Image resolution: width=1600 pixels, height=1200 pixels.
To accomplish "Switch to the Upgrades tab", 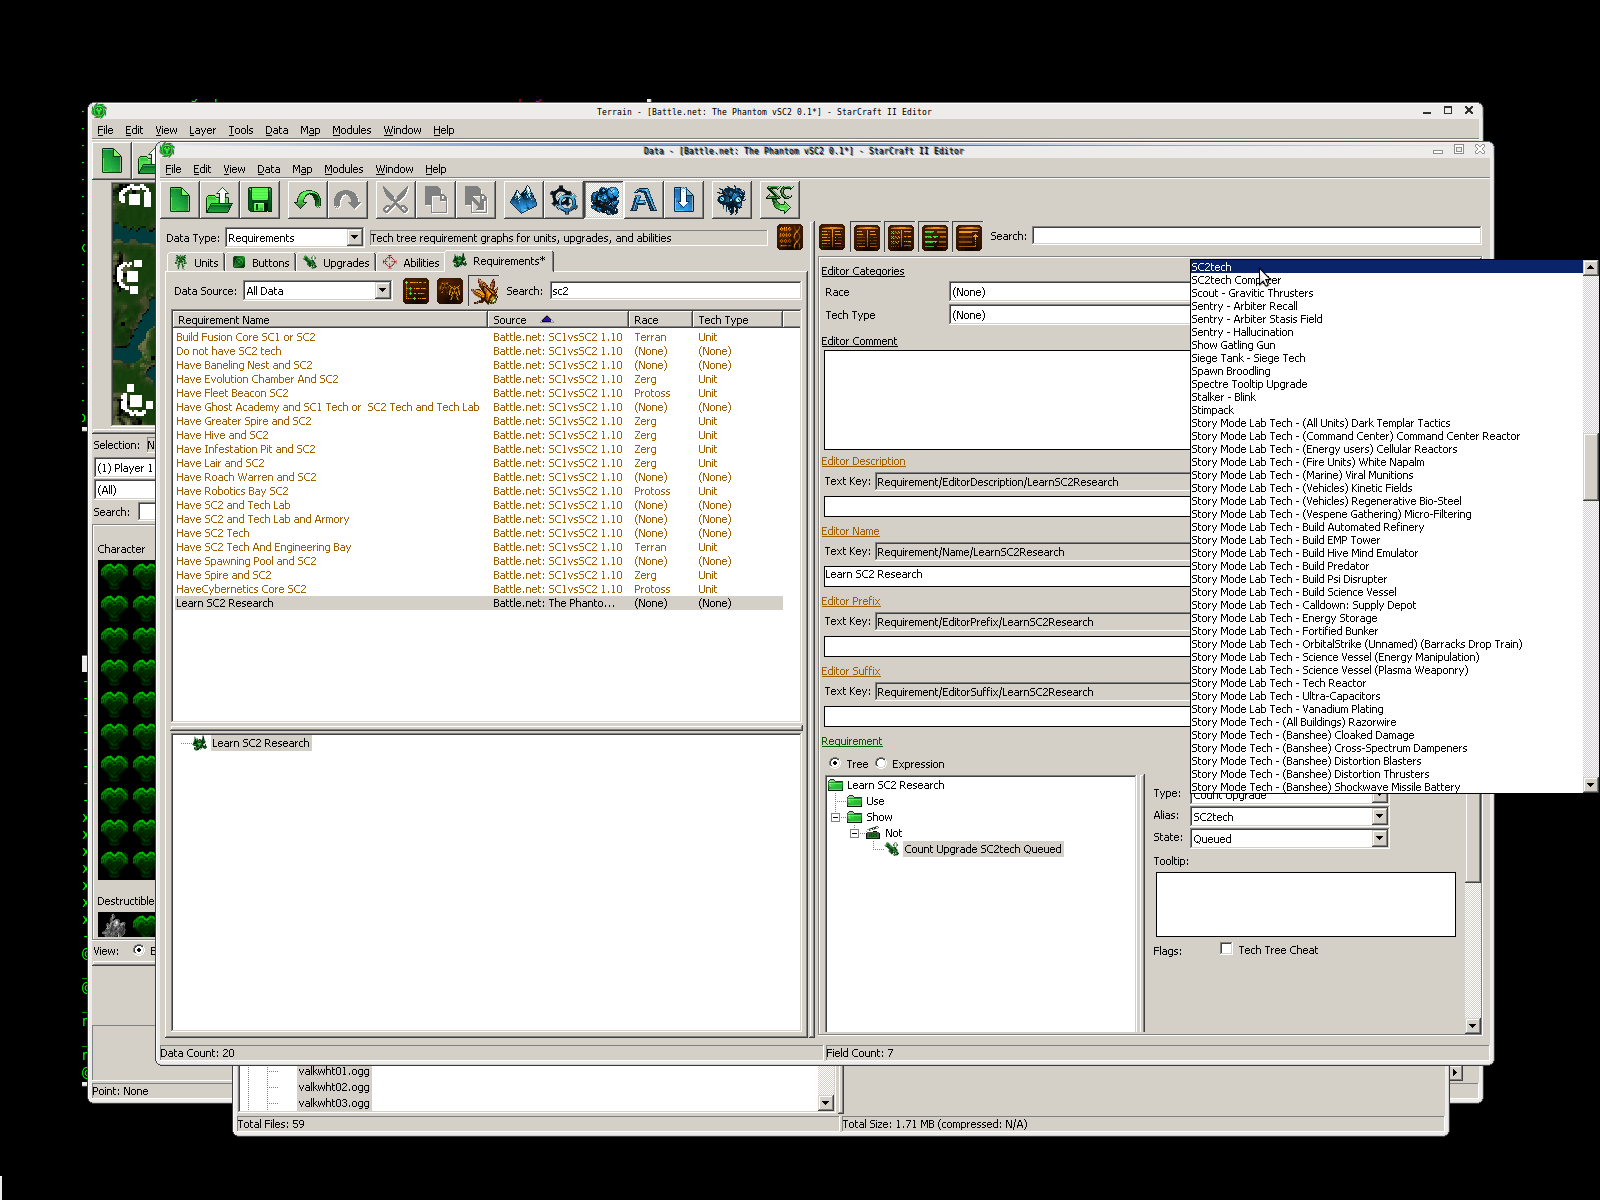I will [x=337, y=263].
